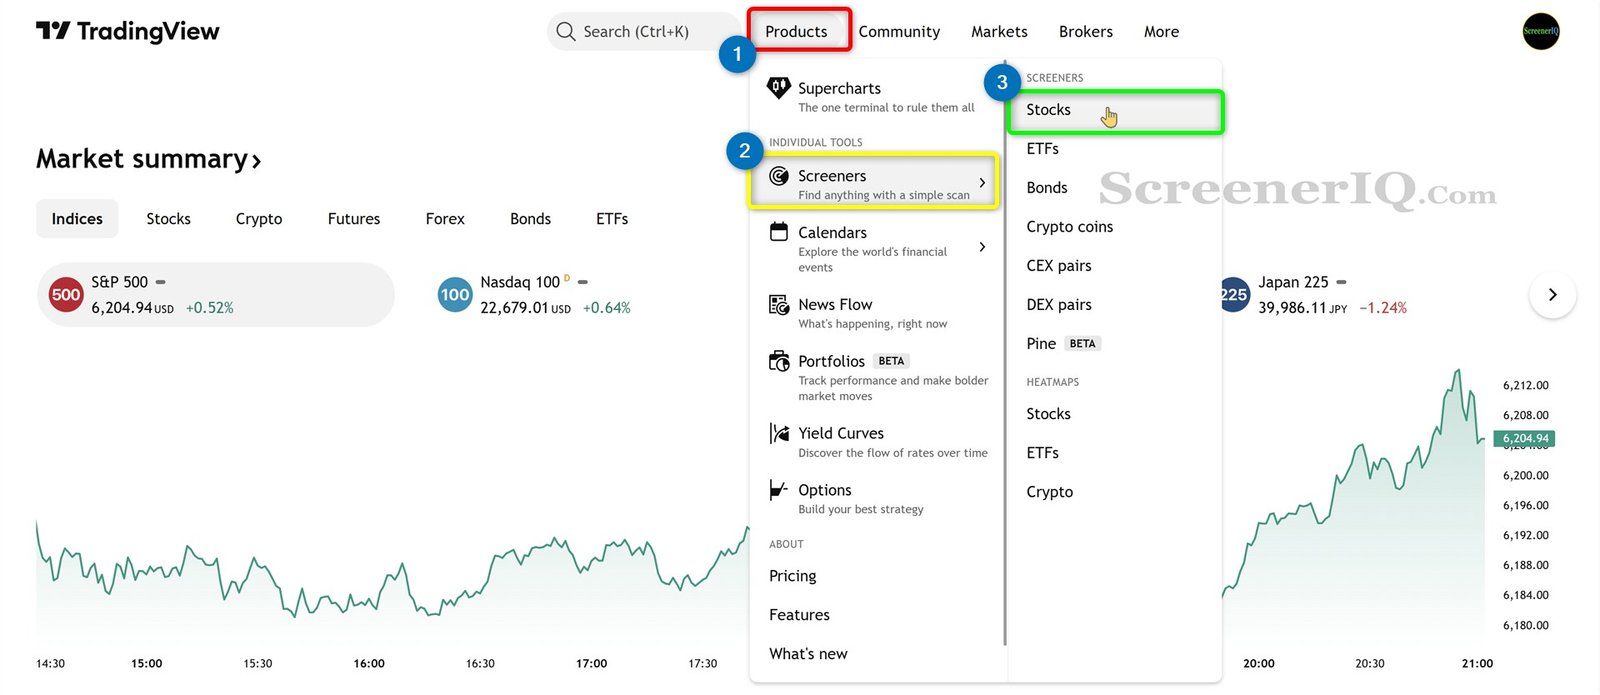The height and width of the screenshot is (695, 1600).
Task: Open the user profile avatar
Action: pos(1541,31)
